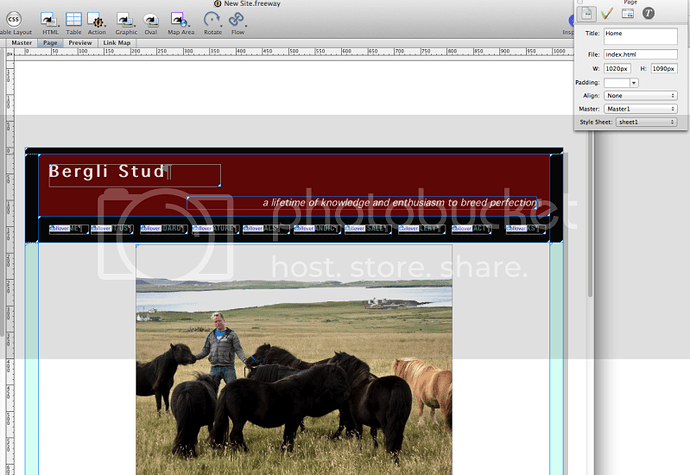Open the Action tool's dropdown arrow
The image size is (690, 475).
click(105, 26)
